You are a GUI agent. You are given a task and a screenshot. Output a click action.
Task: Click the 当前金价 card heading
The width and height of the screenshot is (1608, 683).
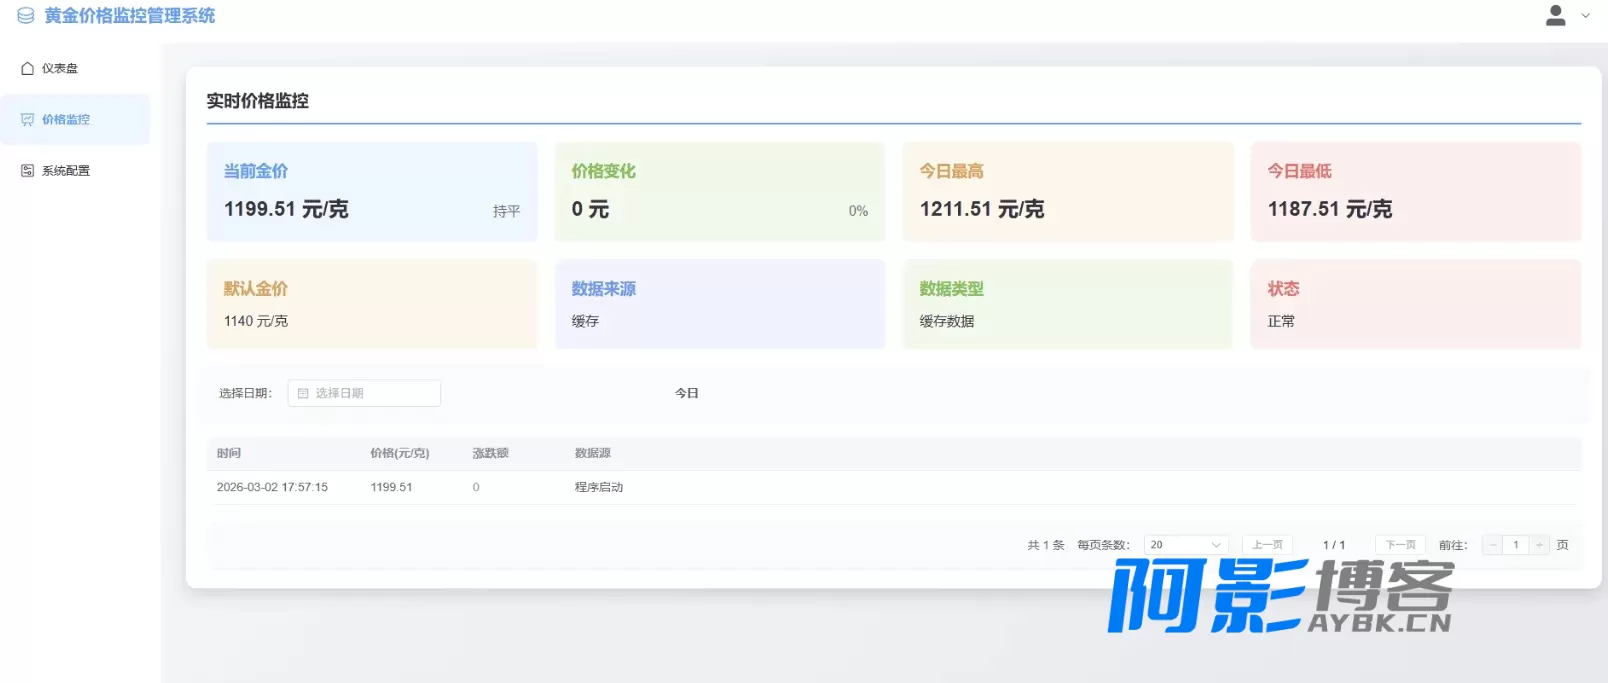tap(256, 171)
